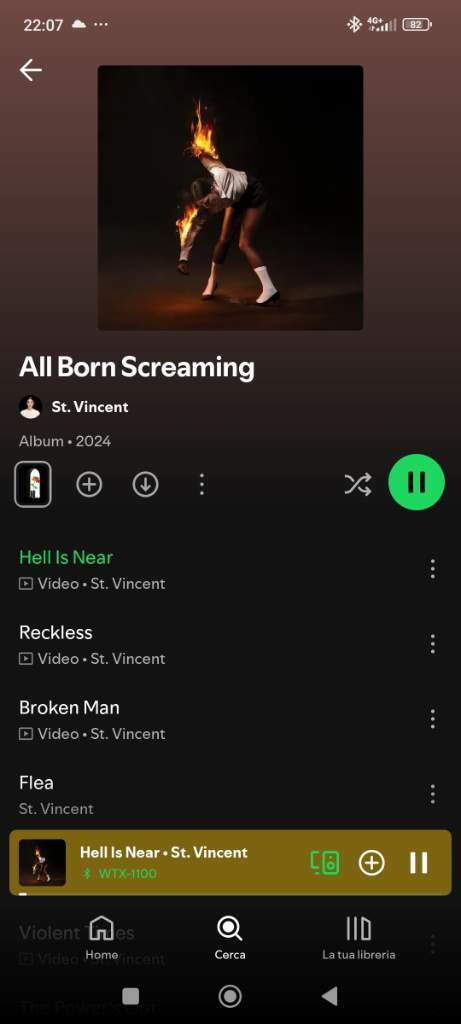The width and height of the screenshot is (461, 1024).
Task: Download the All Born Screaming album
Action: 146,485
